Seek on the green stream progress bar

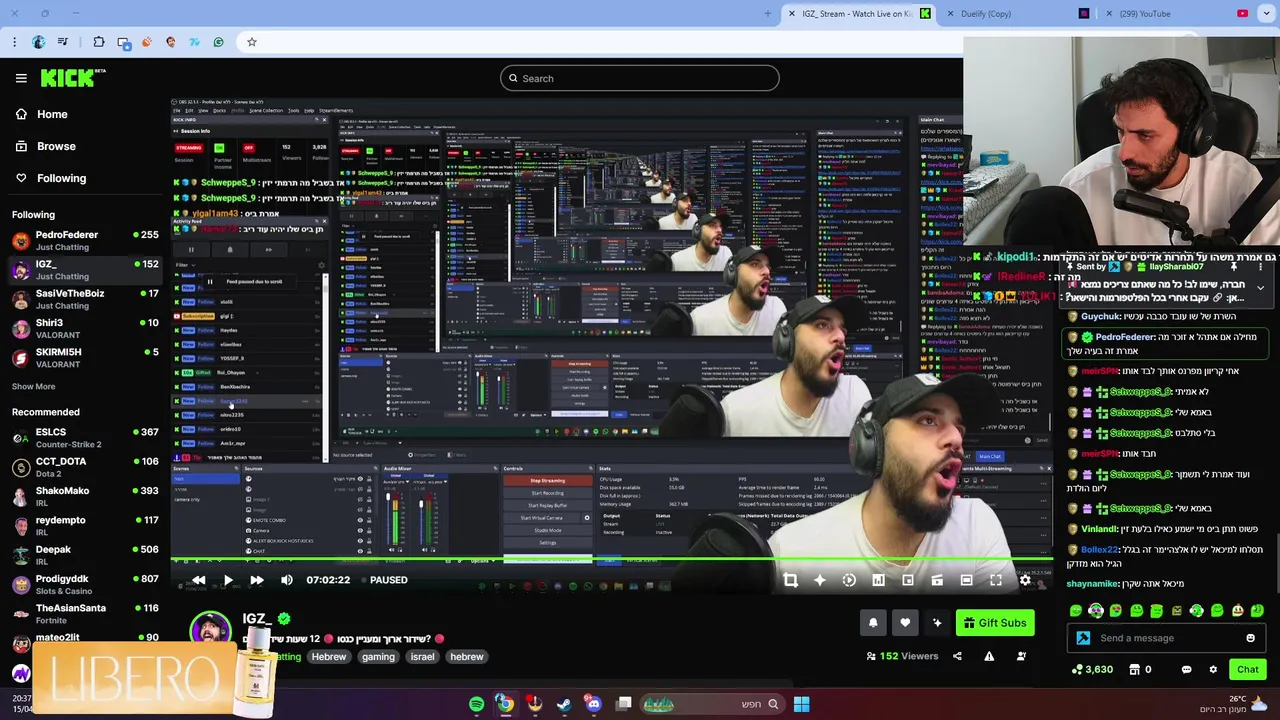click(610, 560)
